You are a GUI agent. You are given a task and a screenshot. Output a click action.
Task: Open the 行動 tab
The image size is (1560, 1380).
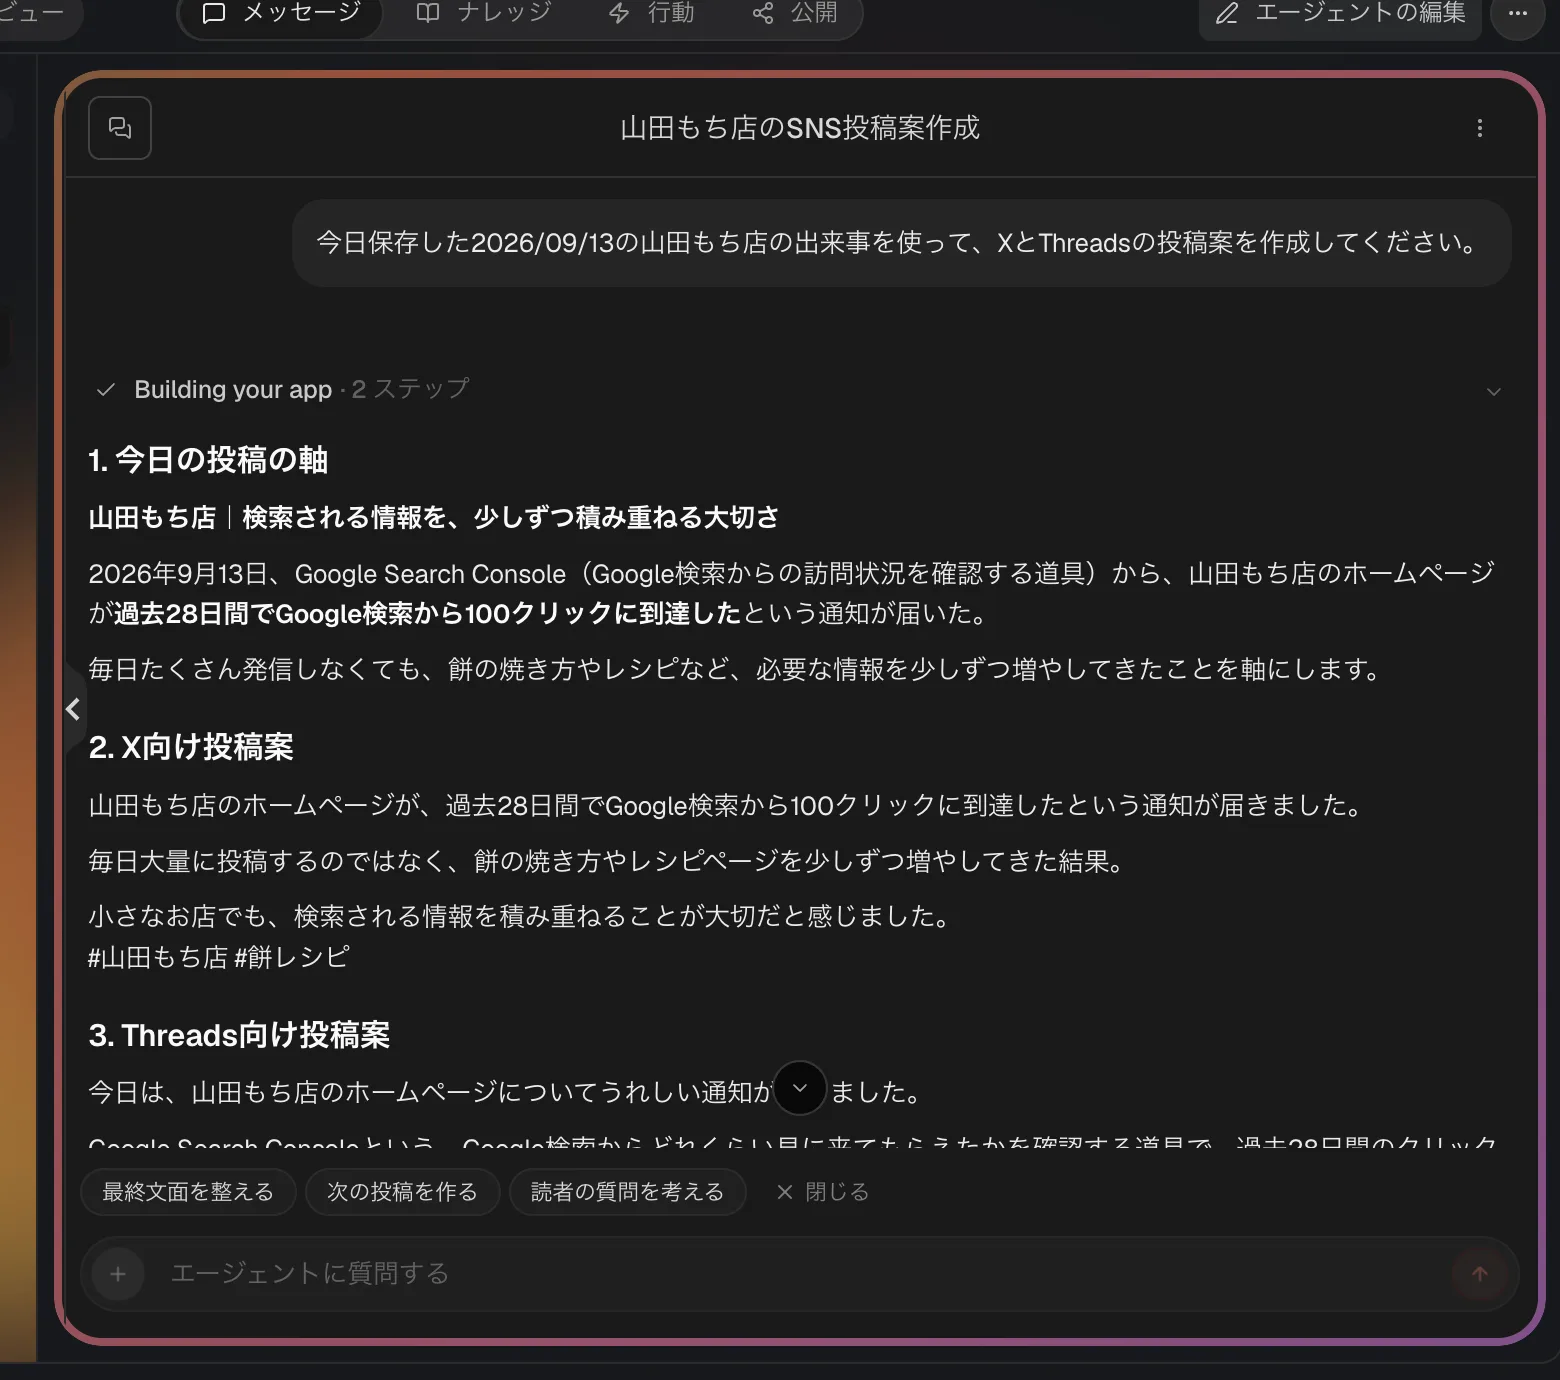click(652, 14)
